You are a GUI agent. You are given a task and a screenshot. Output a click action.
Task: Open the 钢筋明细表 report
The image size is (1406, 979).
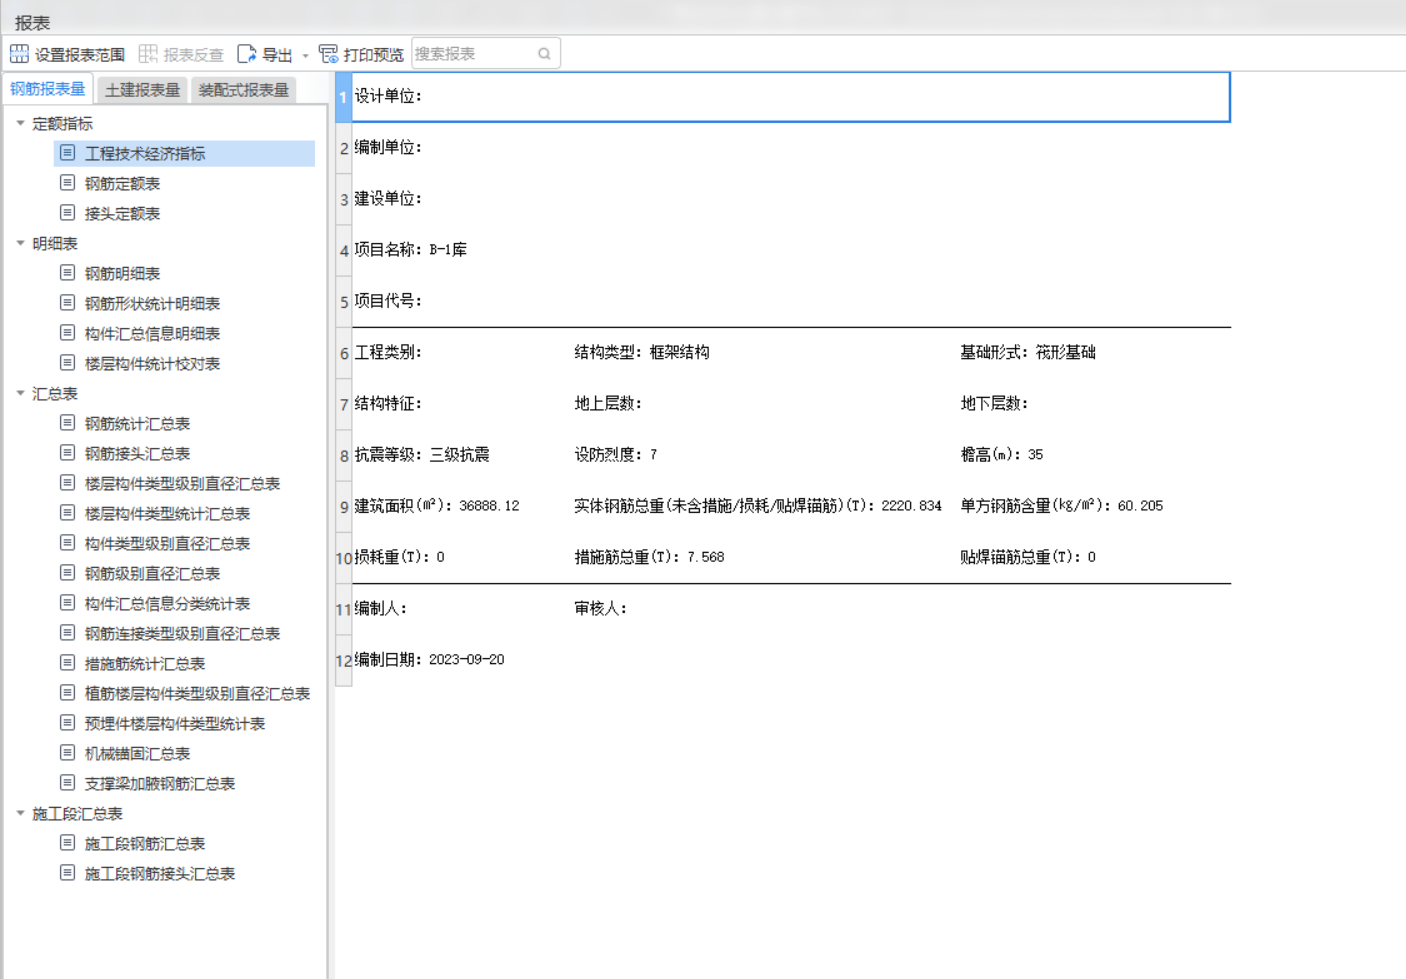pos(122,273)
